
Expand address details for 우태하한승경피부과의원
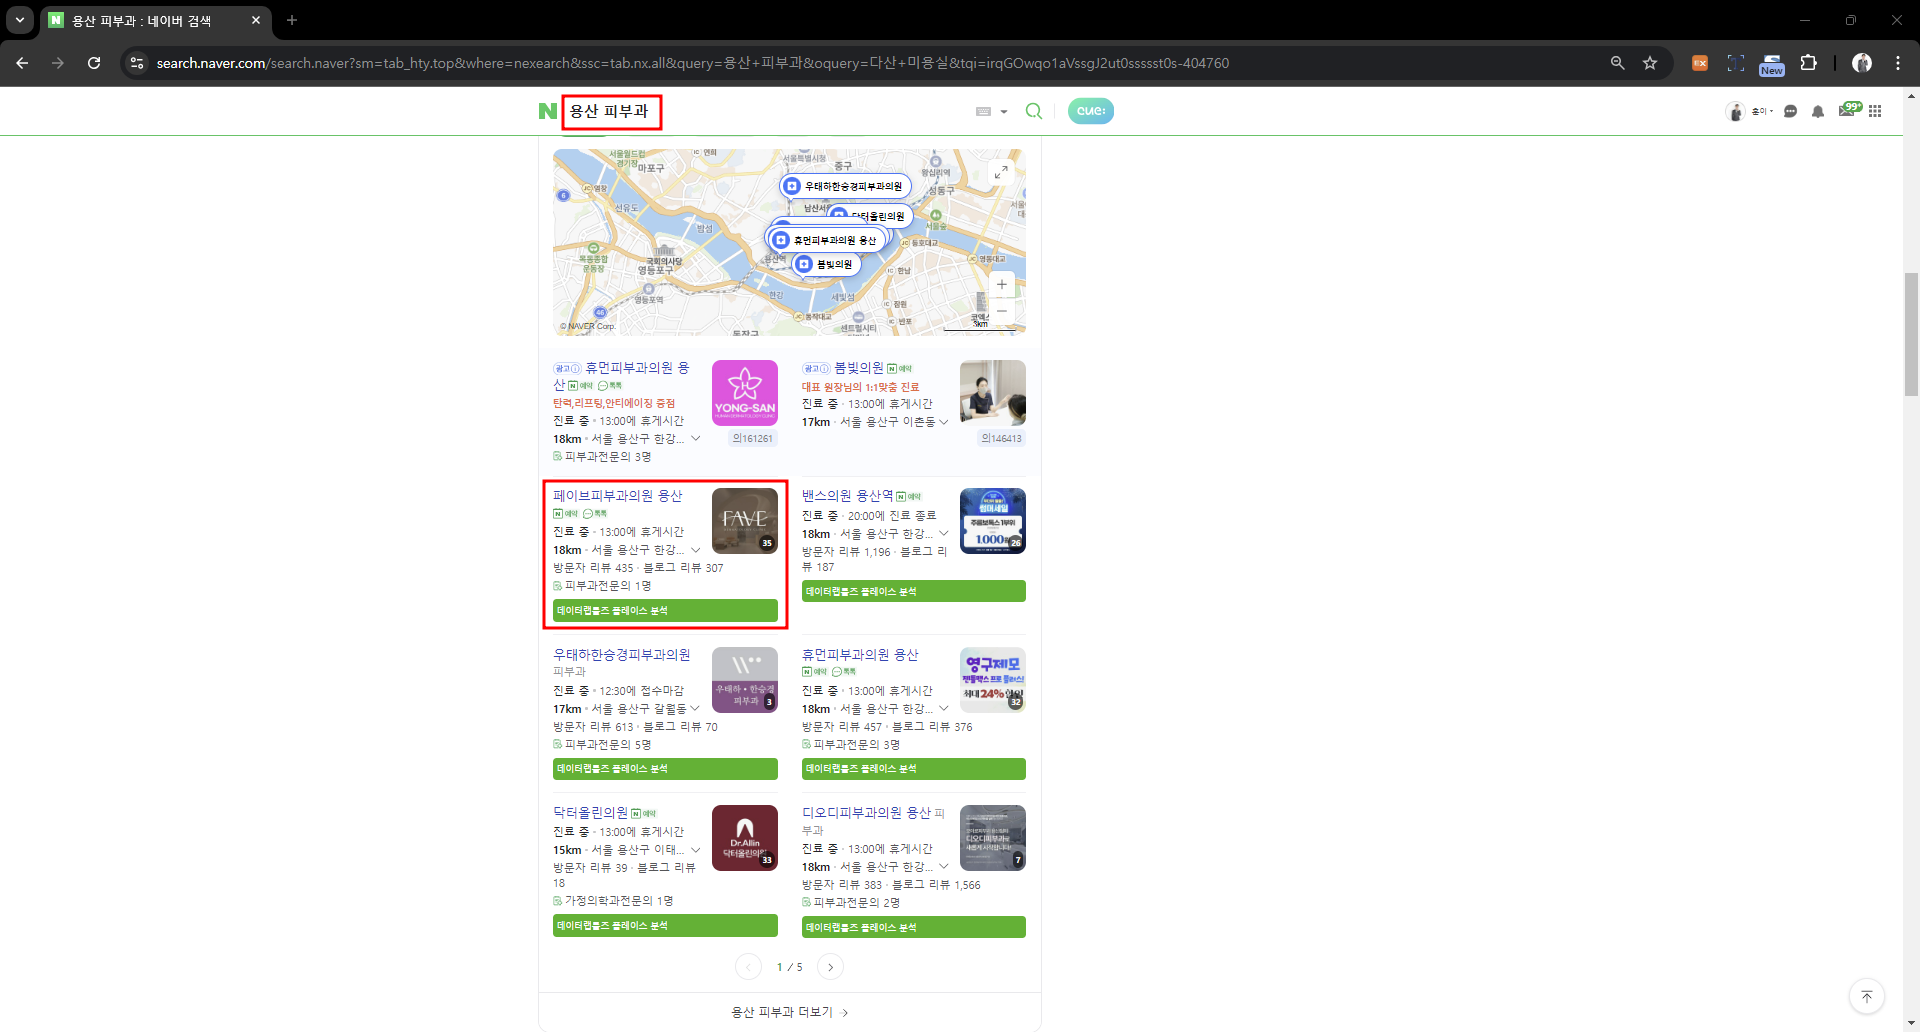pyautogui.click(x=695, y=709)
